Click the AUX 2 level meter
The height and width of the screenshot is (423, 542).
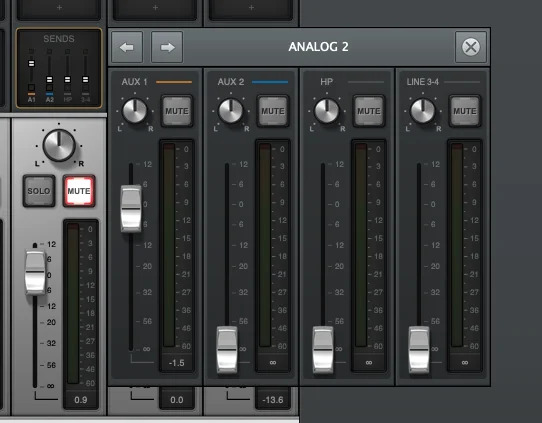tap(265, 245)
